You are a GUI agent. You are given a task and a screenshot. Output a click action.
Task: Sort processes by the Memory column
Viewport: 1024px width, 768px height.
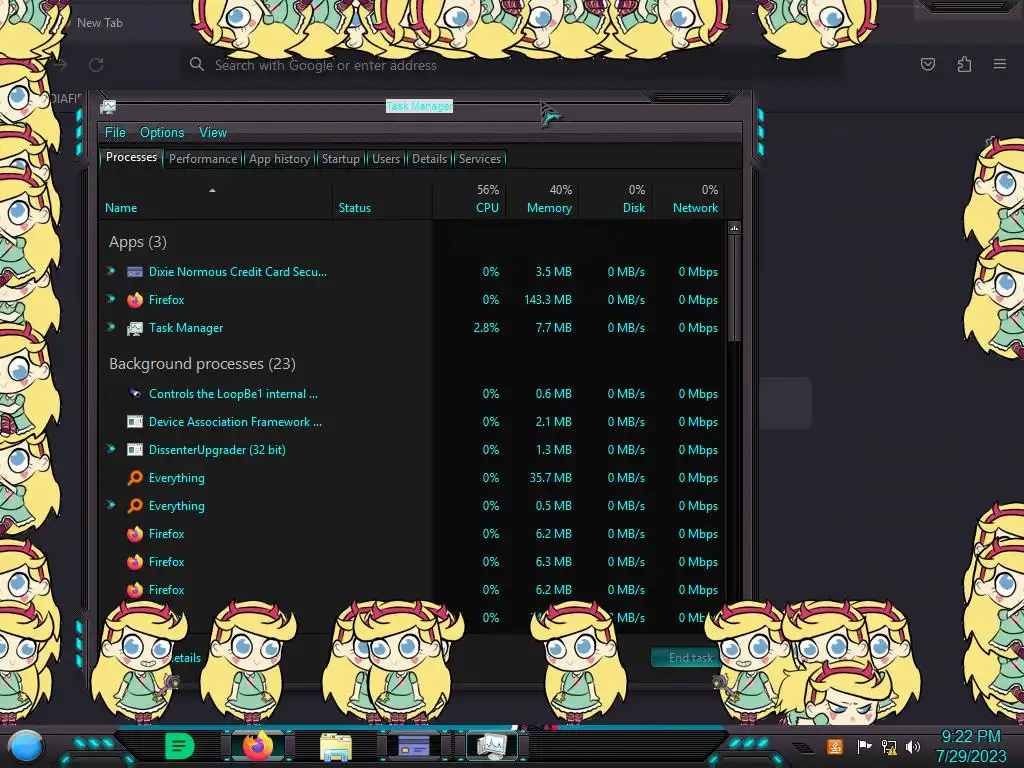click(x=542, y=200)
